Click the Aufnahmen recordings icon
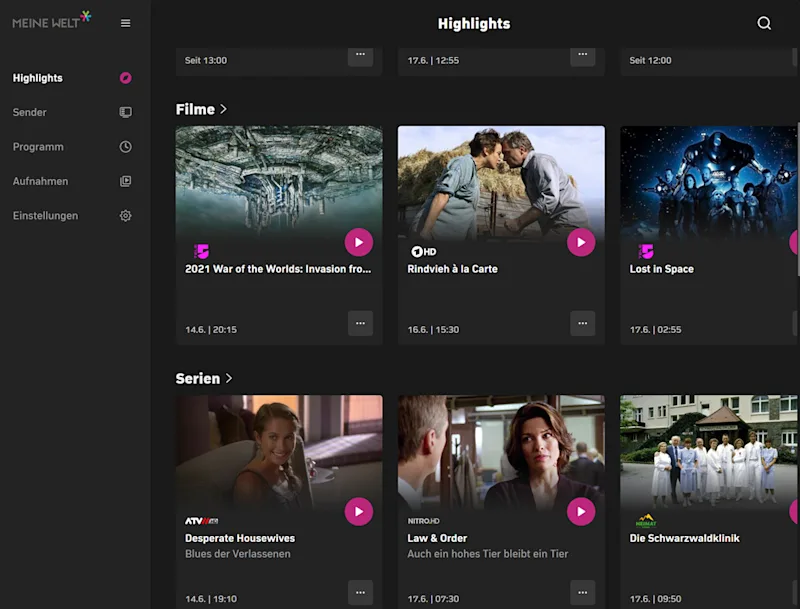Screen dimensions: 800x609 (126, 181)
